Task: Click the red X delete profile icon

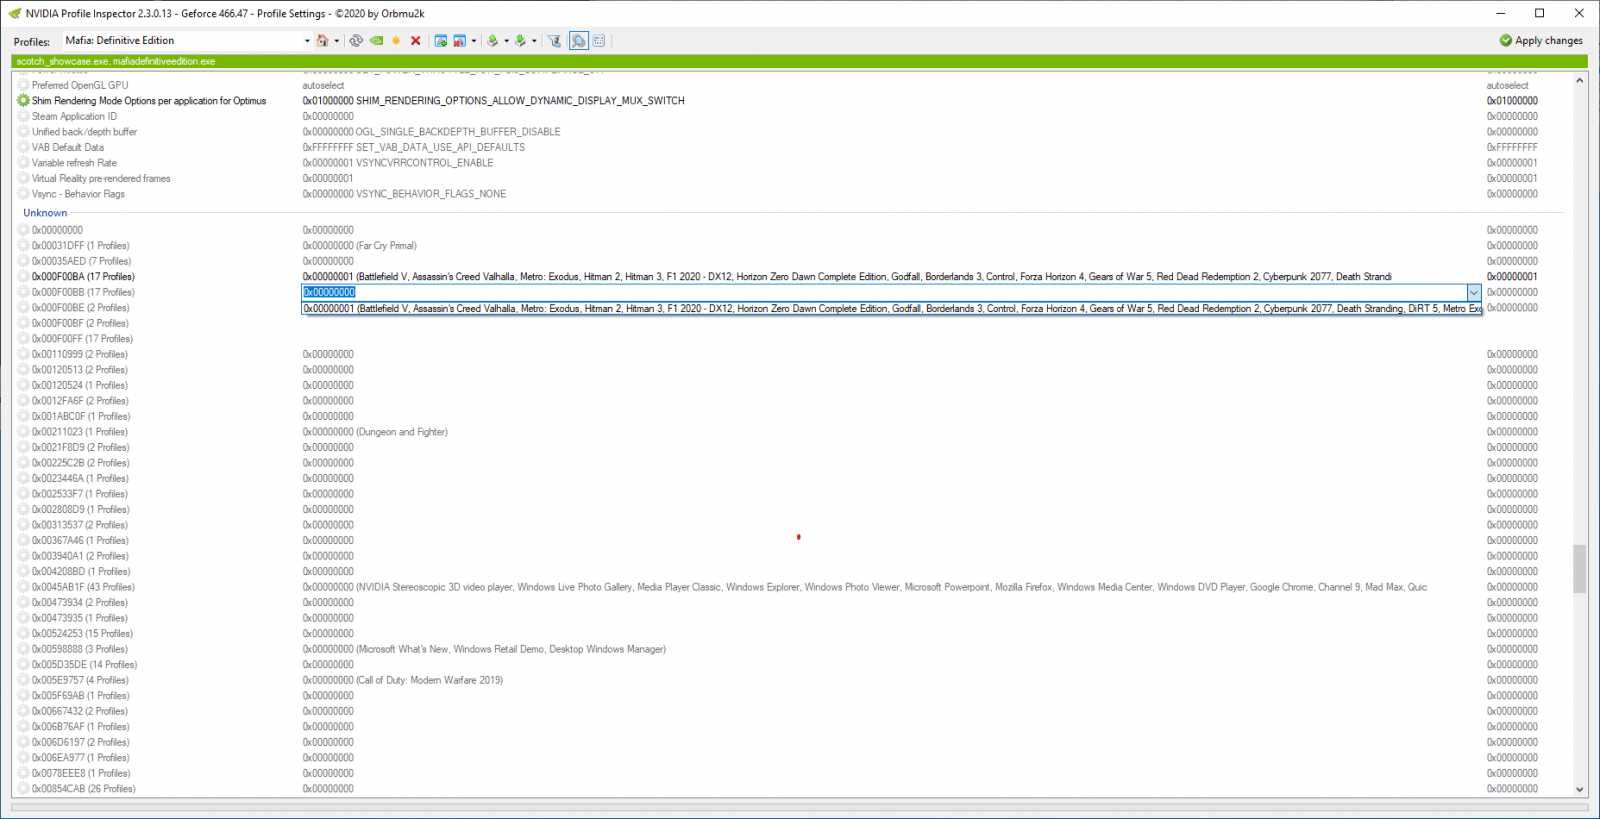Action: pos(416,41)
